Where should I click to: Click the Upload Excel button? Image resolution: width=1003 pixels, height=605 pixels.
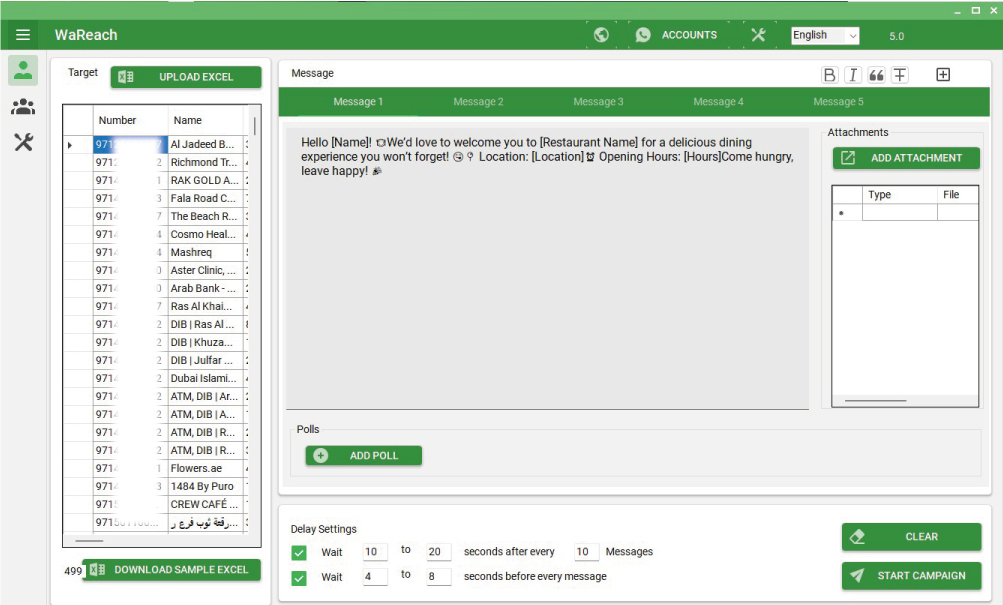[186, 77]
